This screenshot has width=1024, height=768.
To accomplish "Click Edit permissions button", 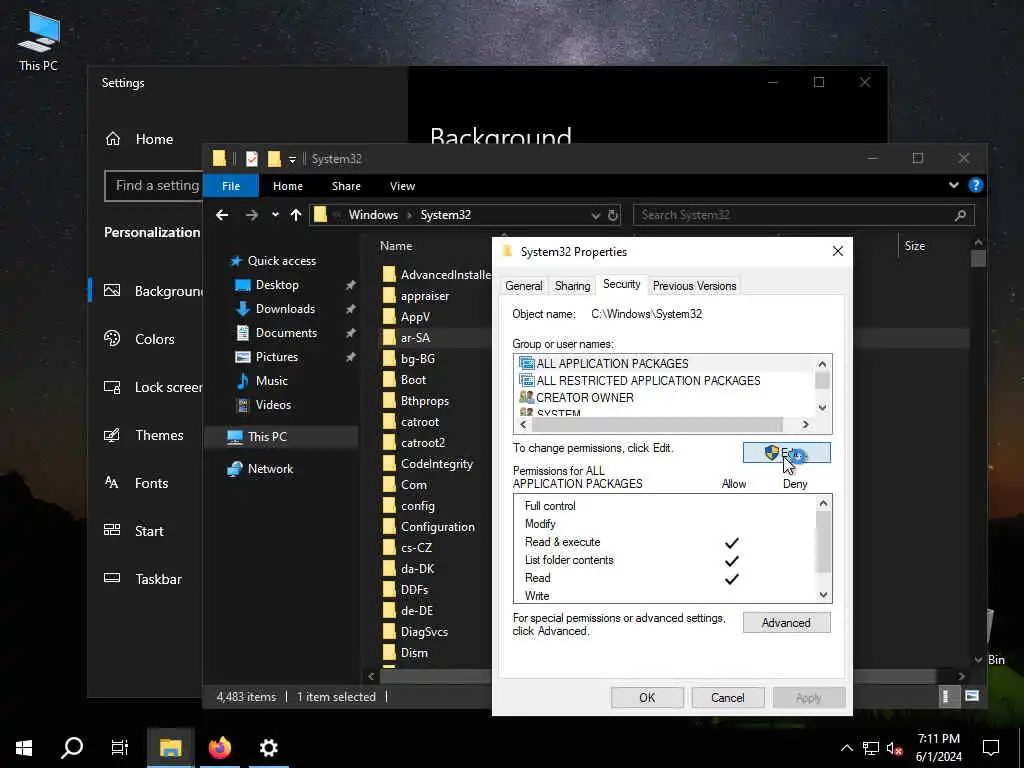I will click(786, 453).
